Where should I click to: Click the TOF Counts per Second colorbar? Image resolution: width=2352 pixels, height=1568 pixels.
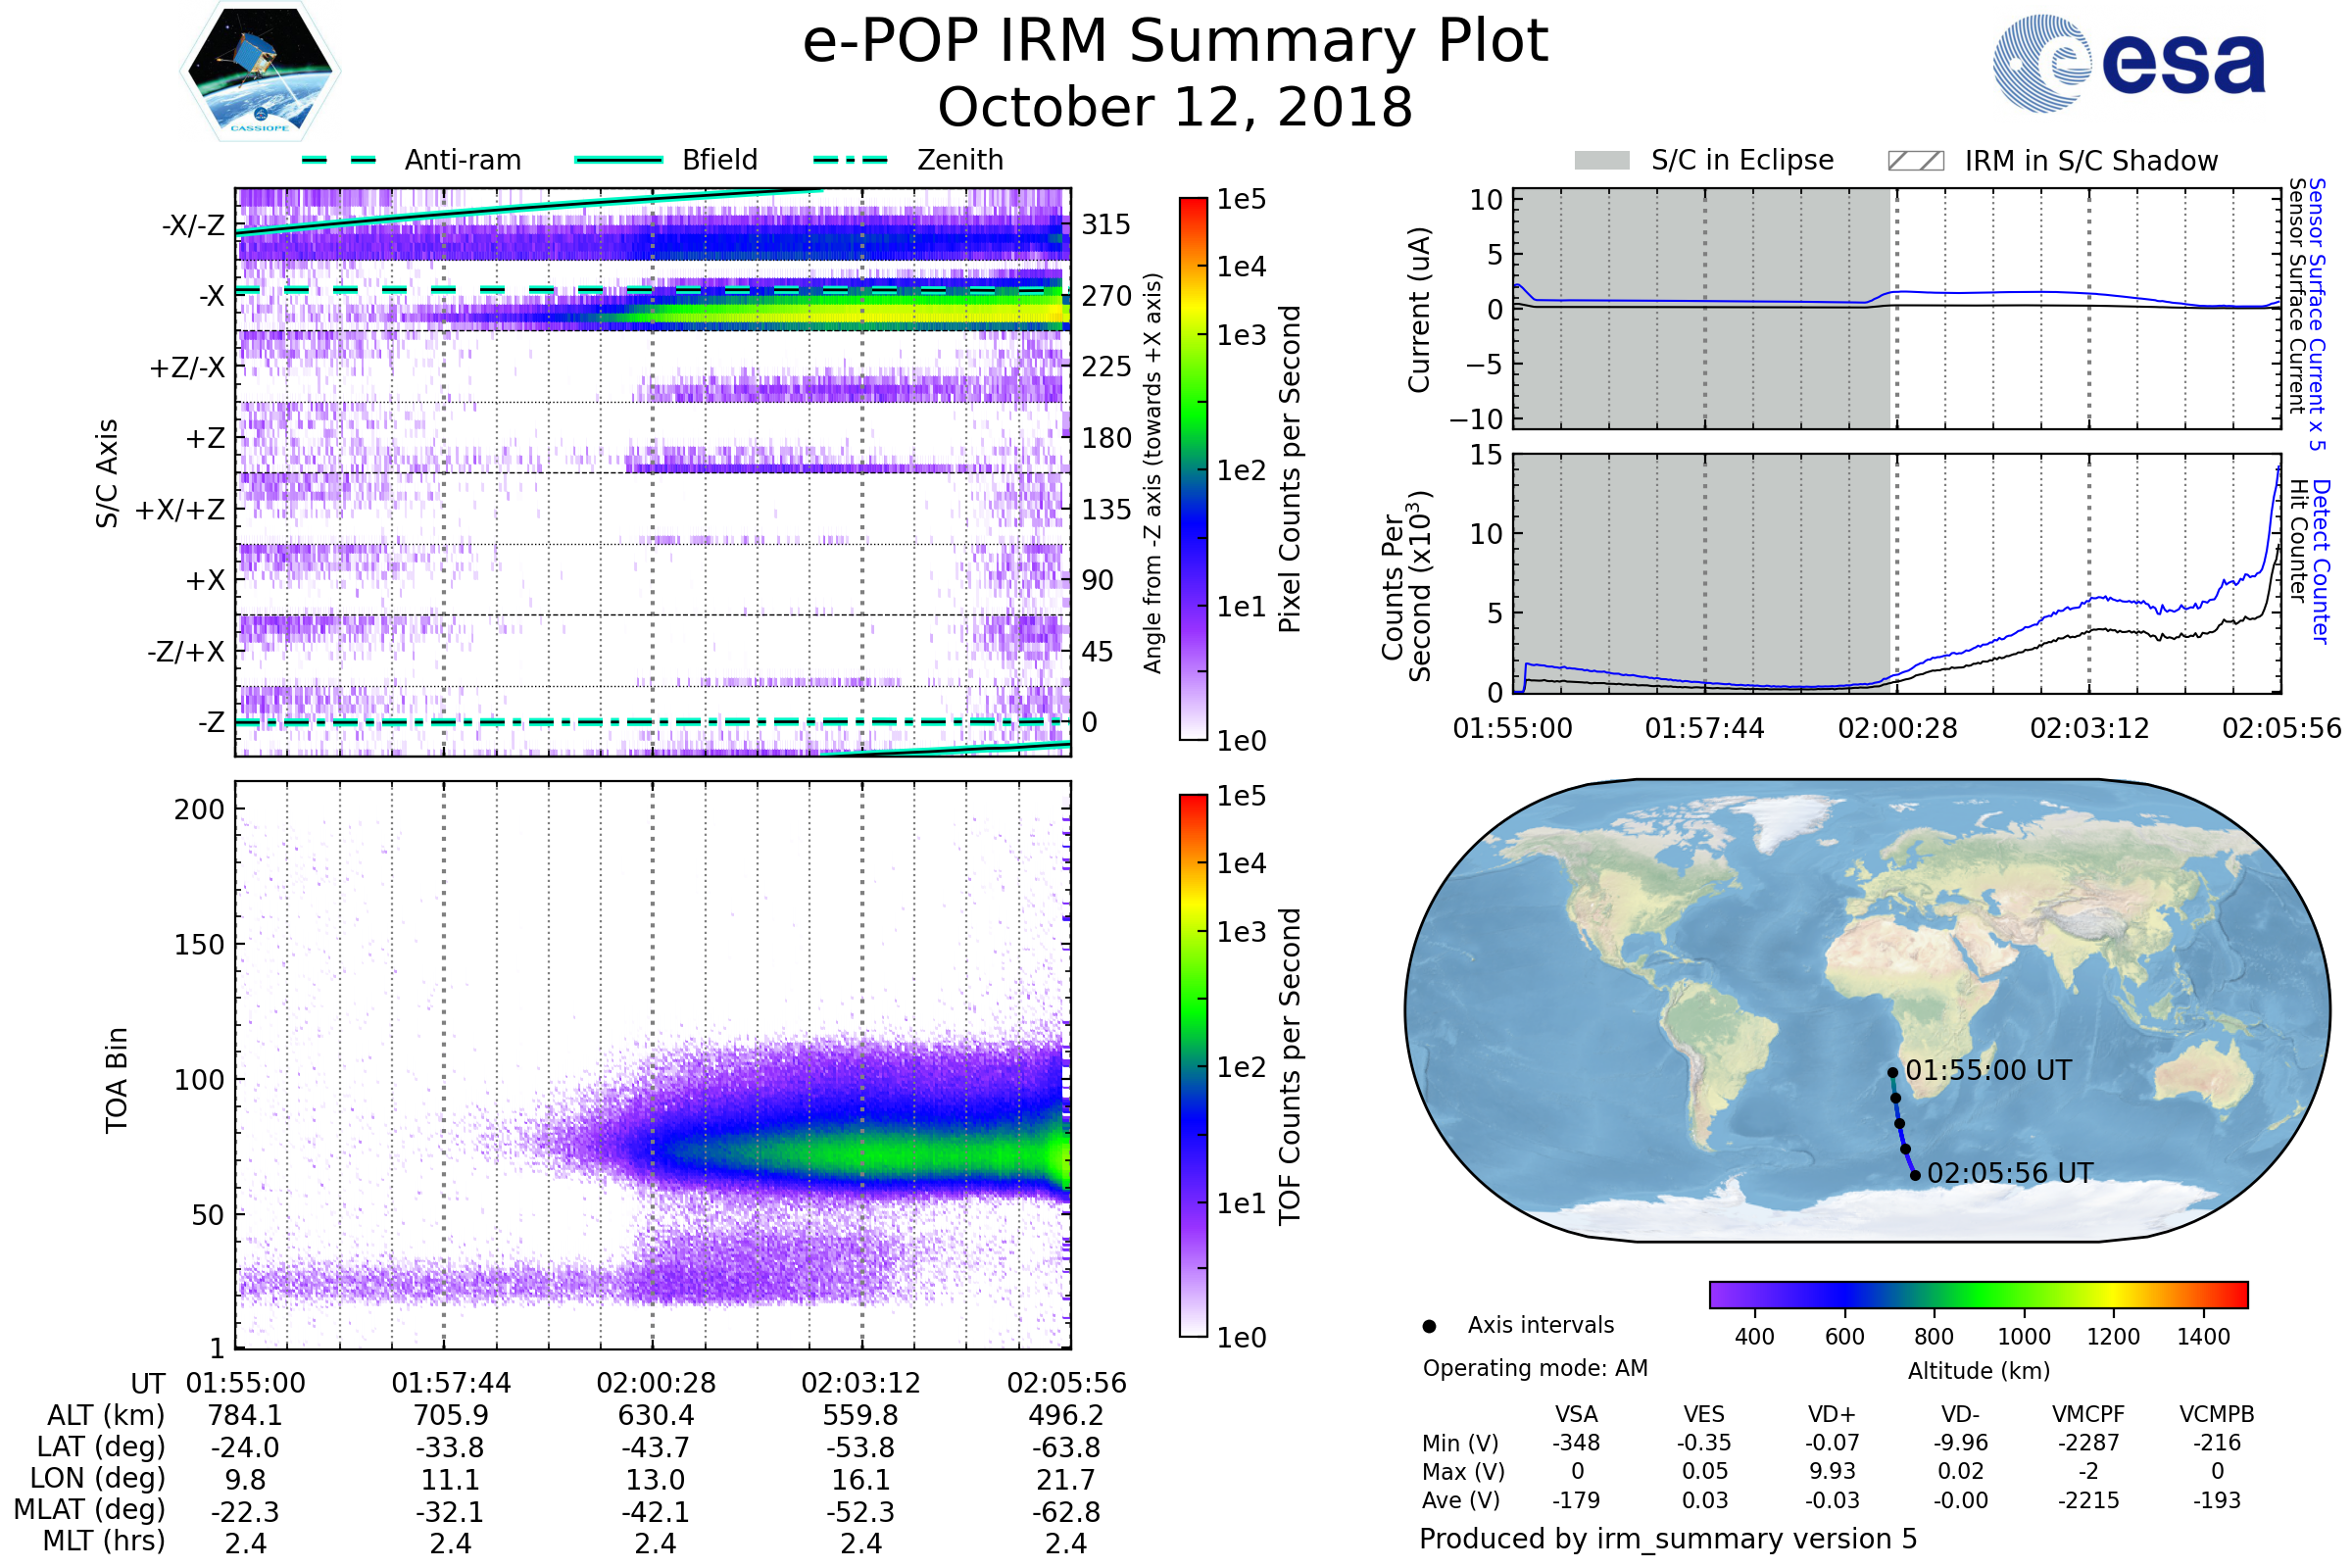1193,1065
